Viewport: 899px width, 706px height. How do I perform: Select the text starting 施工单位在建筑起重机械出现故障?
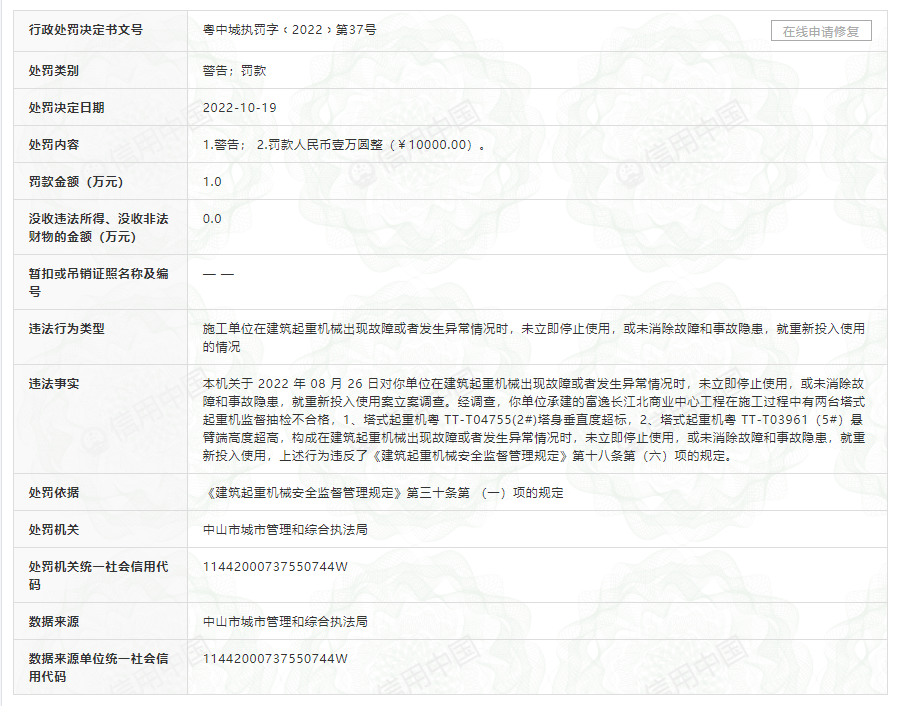(534, 338)
